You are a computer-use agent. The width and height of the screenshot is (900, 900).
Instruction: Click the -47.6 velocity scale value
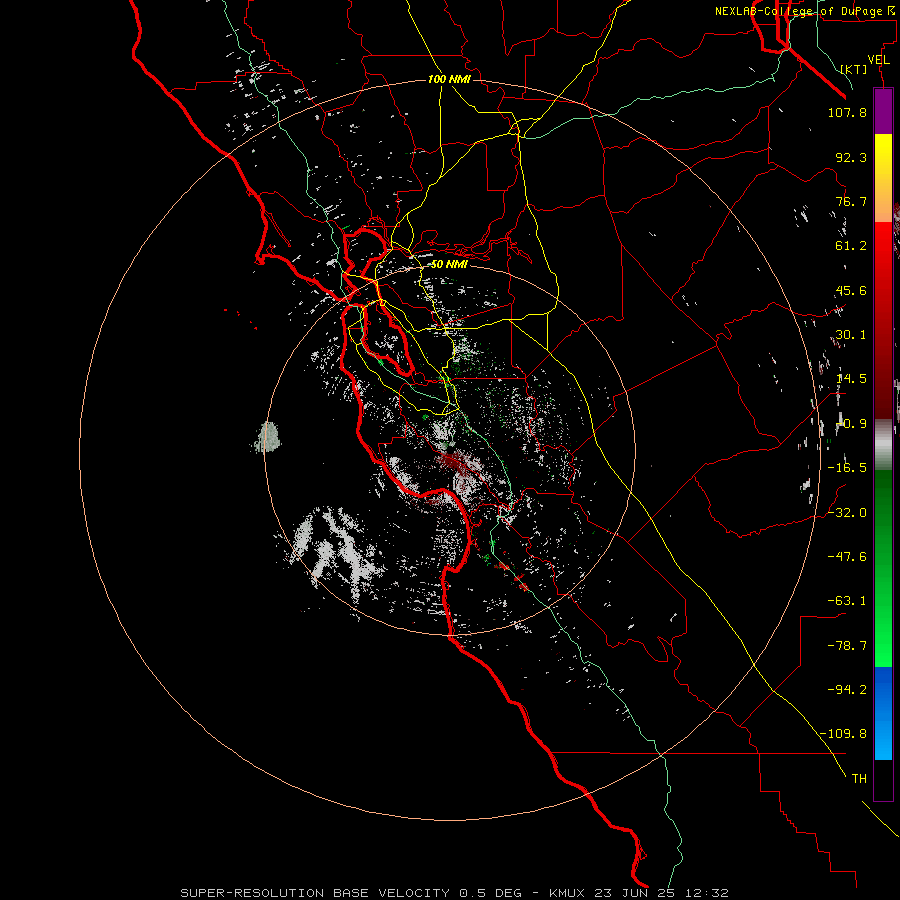coord(847,557)
